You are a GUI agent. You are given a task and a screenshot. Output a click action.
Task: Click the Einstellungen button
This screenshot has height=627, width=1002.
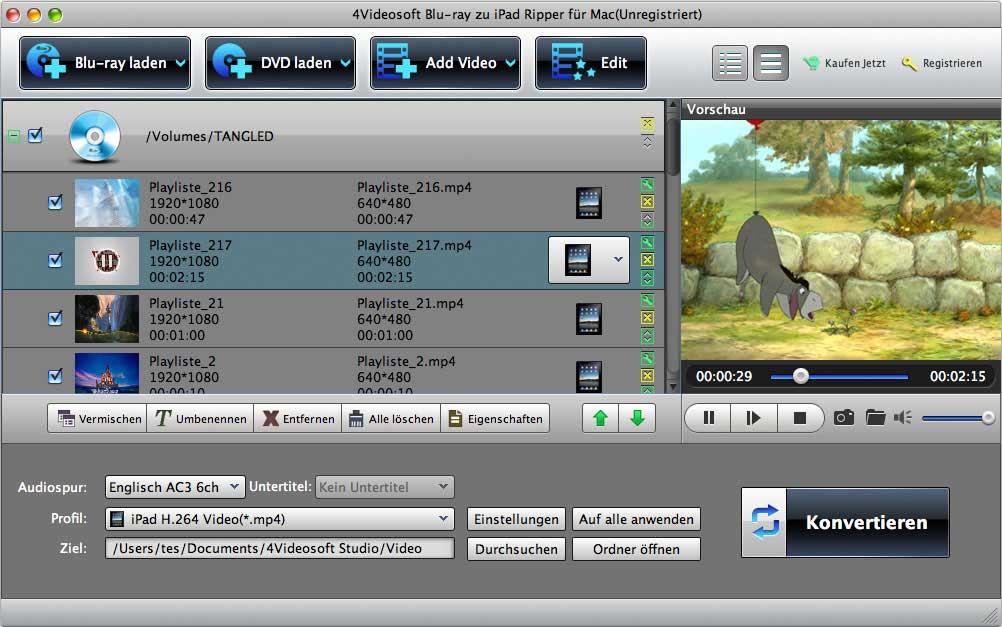[514, 519]
